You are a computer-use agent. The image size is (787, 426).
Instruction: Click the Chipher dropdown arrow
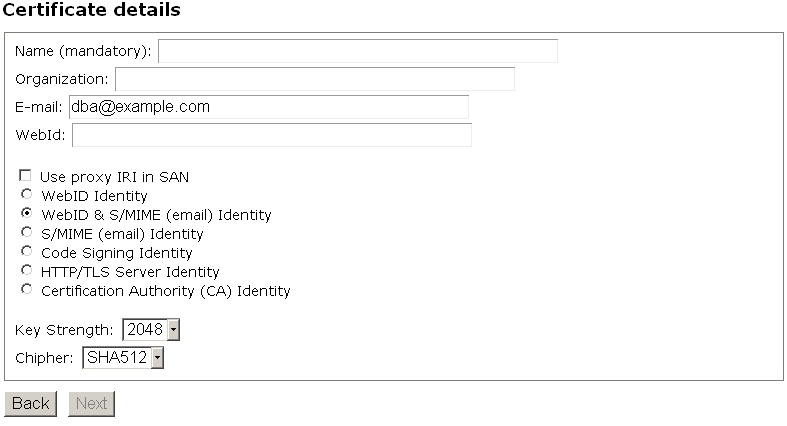coord(156,358)
